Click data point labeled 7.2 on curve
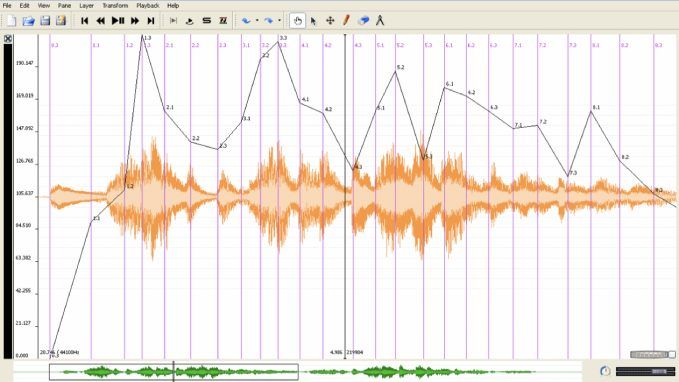The image size is (679, 382). [537, 126]
